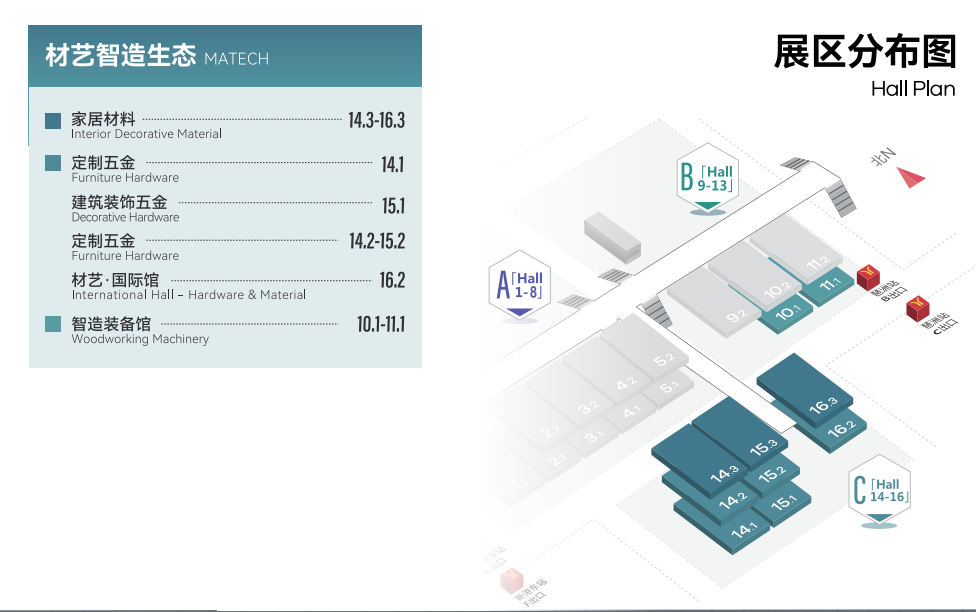
Task: Click the MATECH panel header
Action: click(x=225, y=56)
